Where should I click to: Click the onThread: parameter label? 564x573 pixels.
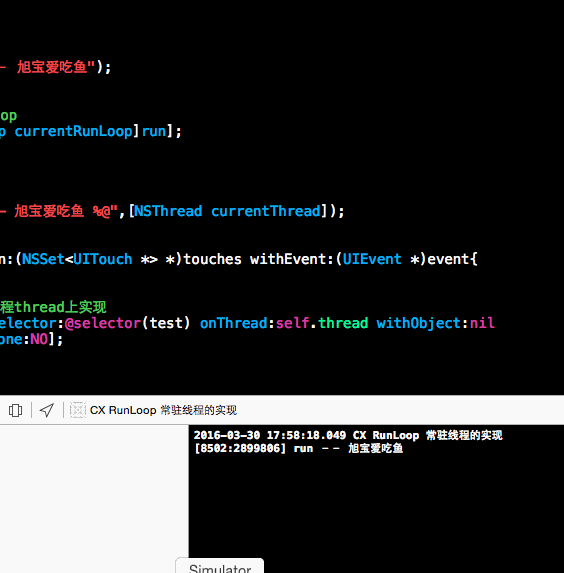coord(236,323)
